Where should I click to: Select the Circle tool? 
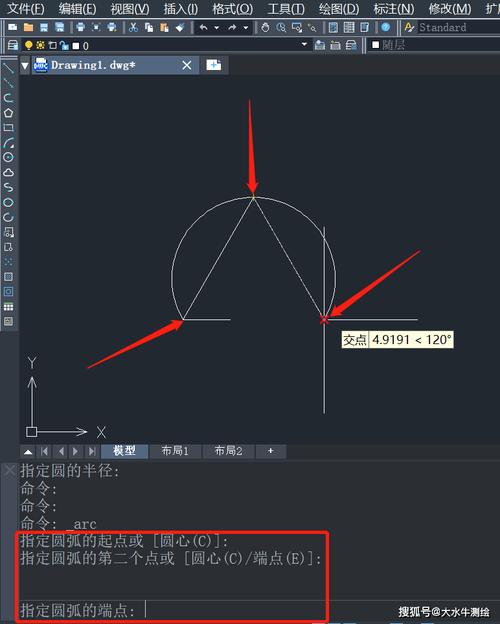[x=8, y=158]
